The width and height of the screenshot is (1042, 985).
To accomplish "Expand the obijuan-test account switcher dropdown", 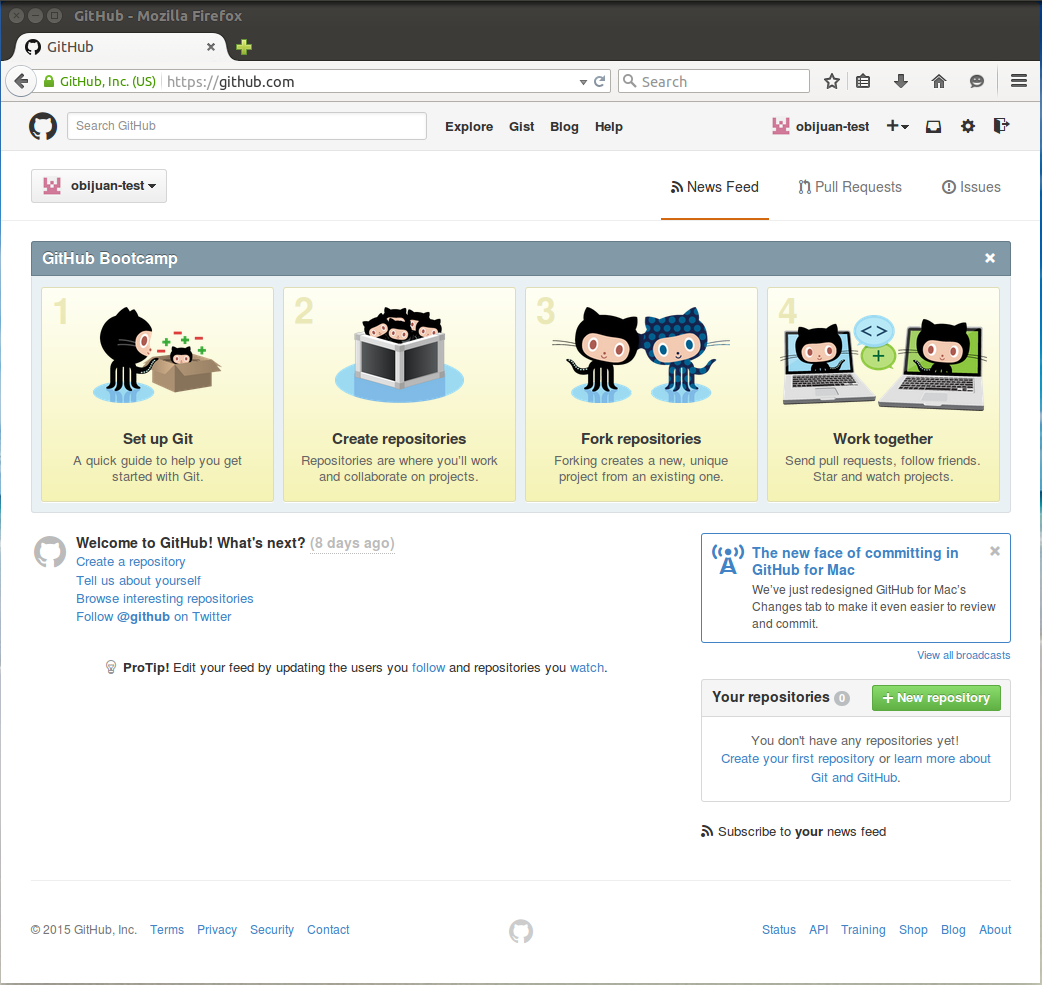I will (99, 186).
